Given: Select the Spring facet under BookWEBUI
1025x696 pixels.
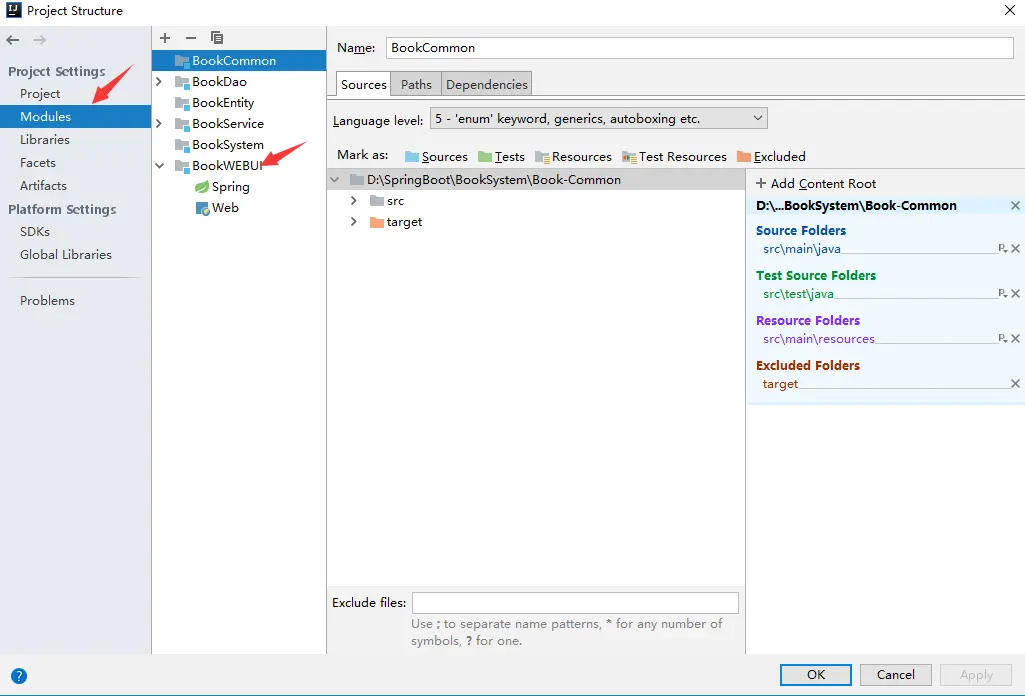Looking at the screenshot, I should pyautogui.click(x=222, y=187).
